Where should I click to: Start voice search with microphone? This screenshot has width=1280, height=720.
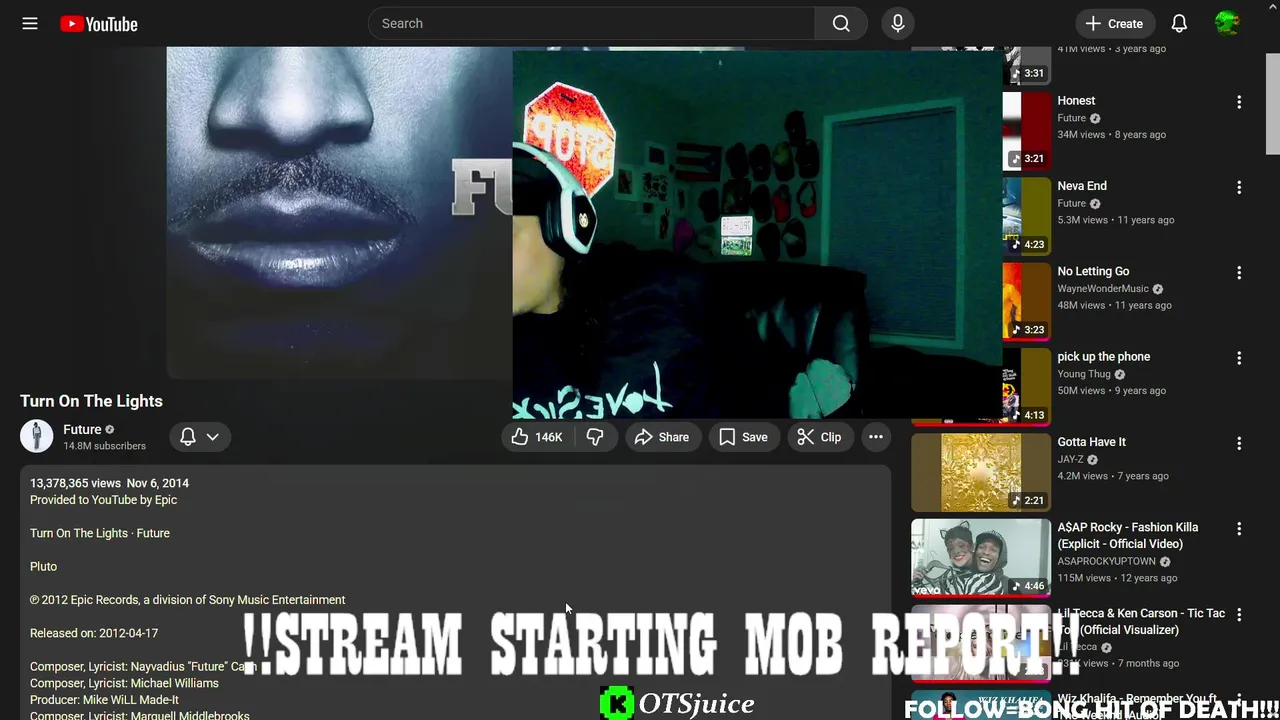tap(897, 23)
